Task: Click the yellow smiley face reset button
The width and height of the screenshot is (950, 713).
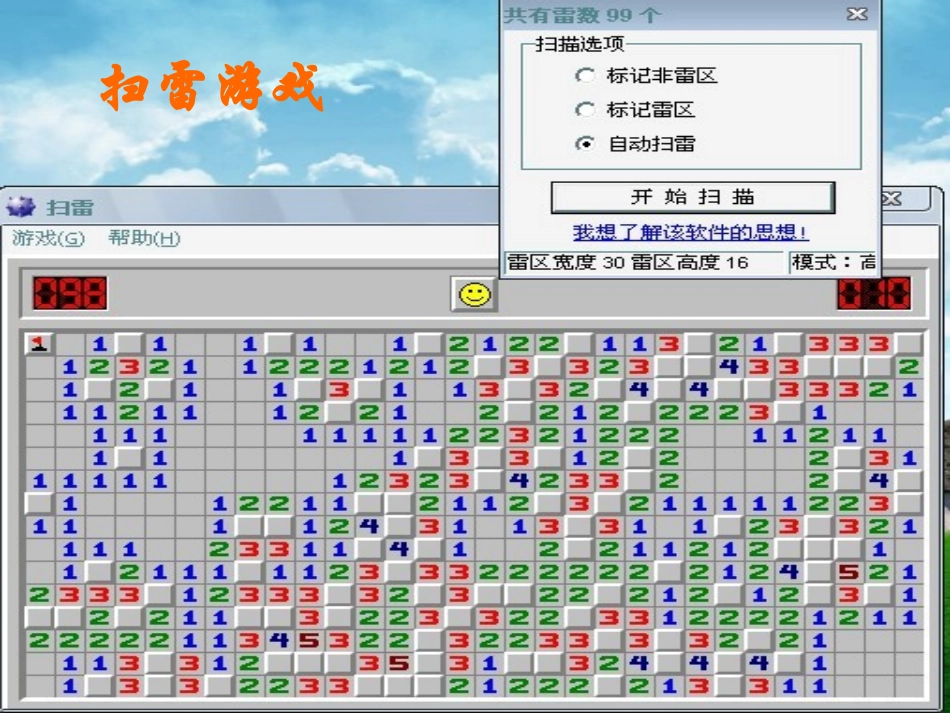Action: (474, 295)
